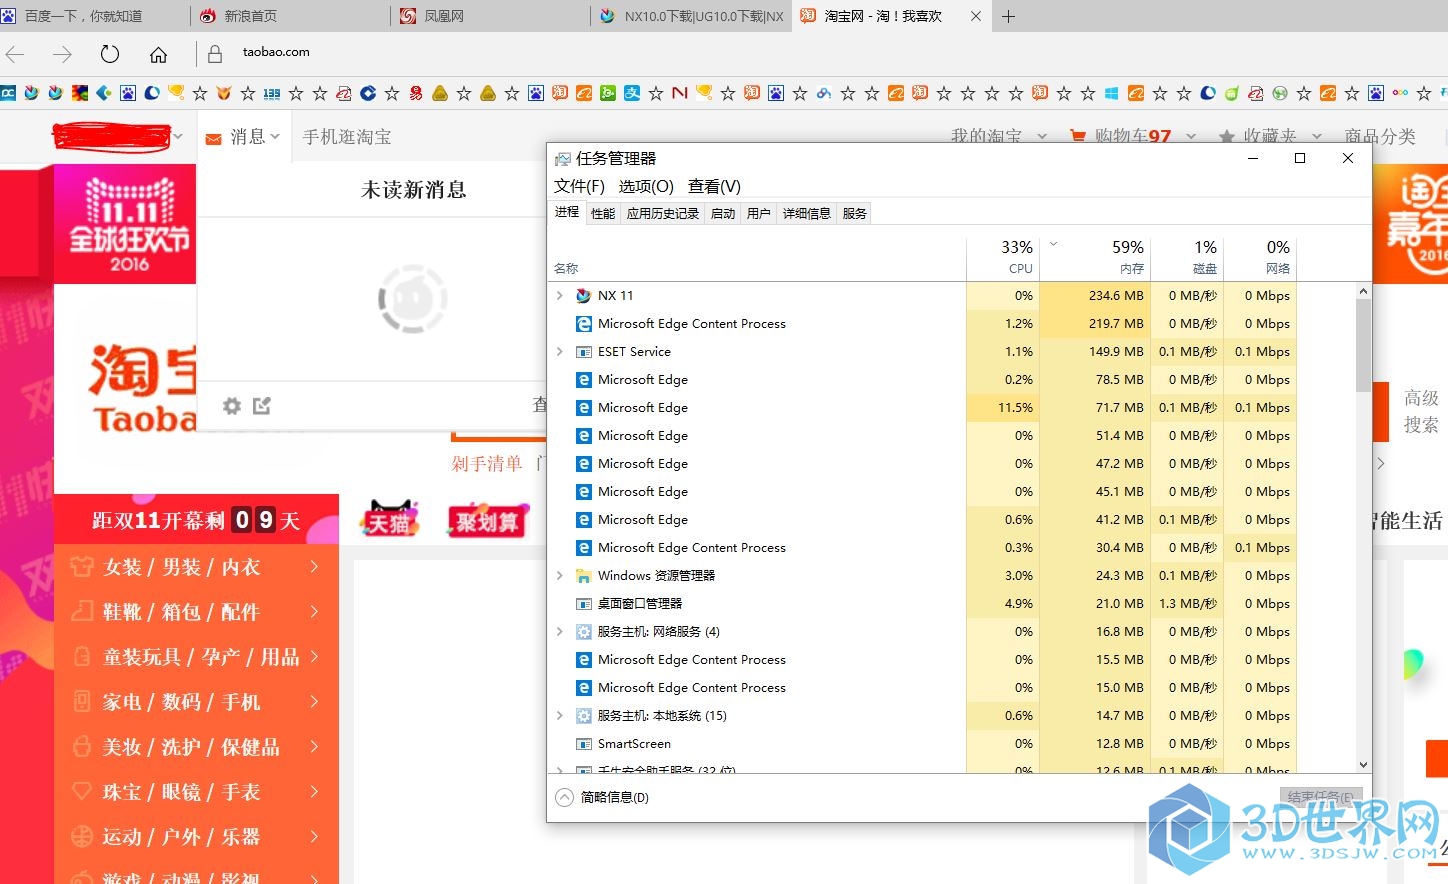Switch to the 应用历史记录 tab
1448x884 pixels.
click(x=663, y=213)
